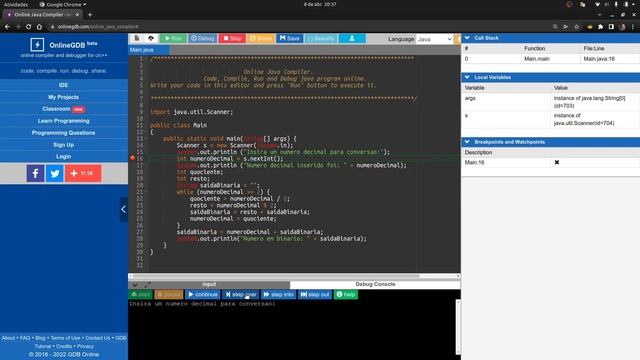Click the console vertical scrollbar

point(458,327)
